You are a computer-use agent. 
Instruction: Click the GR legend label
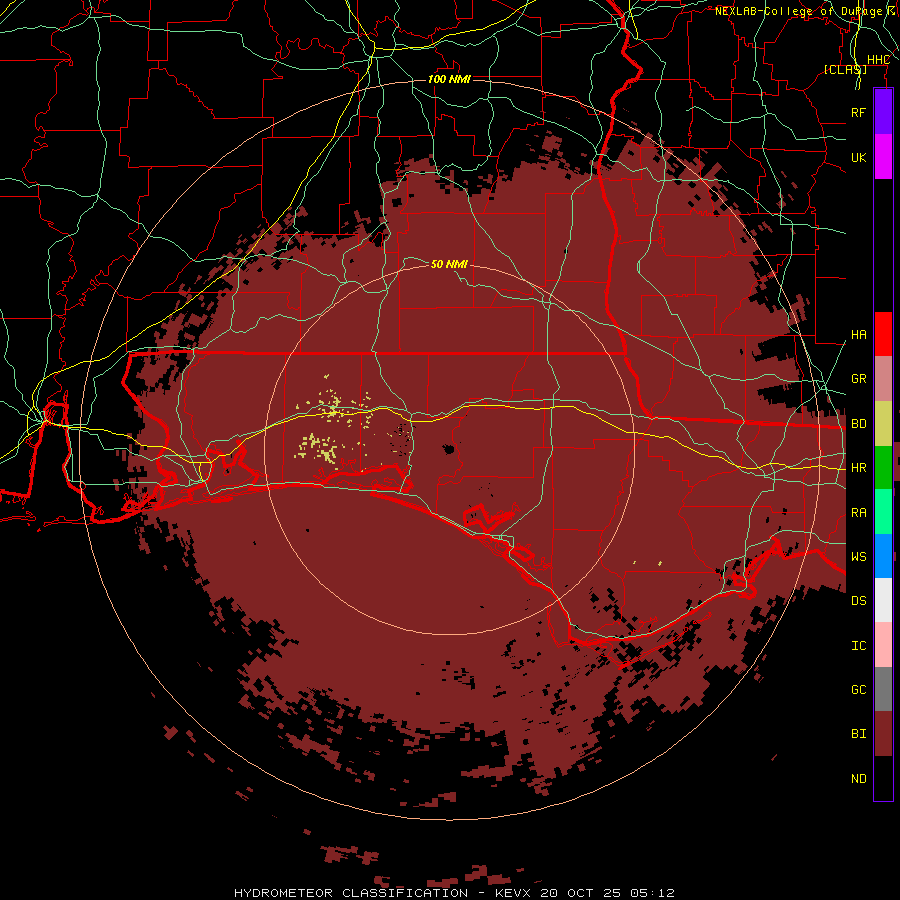pos(858,379)
